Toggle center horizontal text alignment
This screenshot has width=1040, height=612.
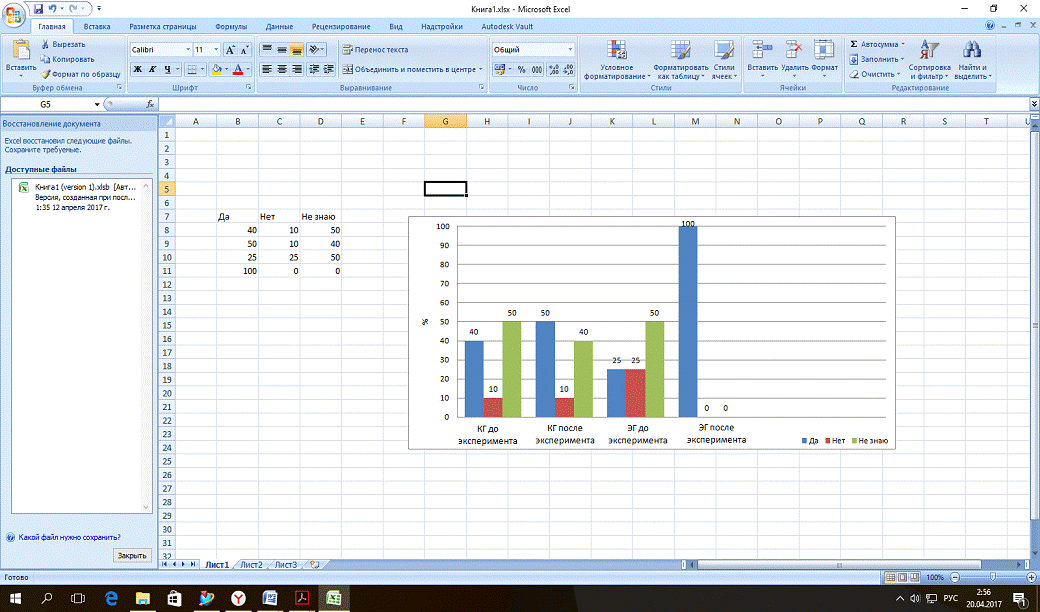pos(282,70)
